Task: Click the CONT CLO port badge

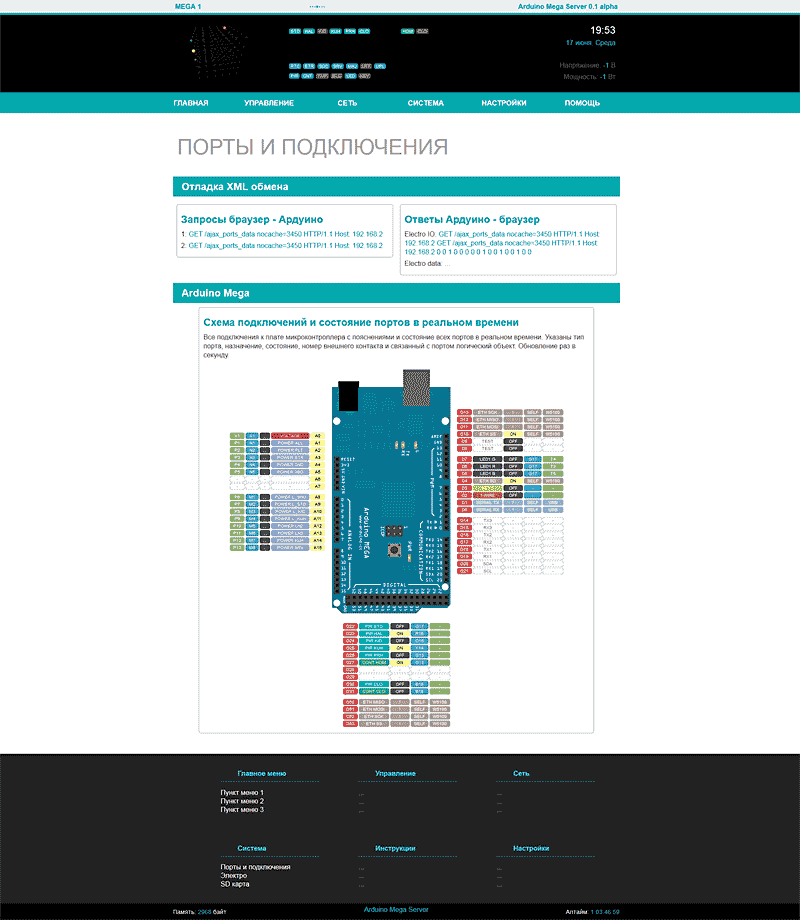Action: (x=374, y=691)
